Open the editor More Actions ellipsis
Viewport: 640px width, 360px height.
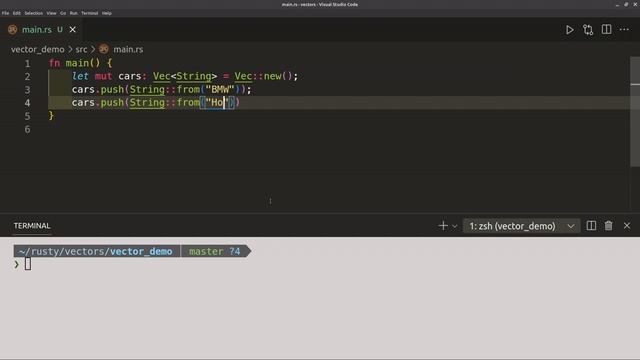point(624,29)
